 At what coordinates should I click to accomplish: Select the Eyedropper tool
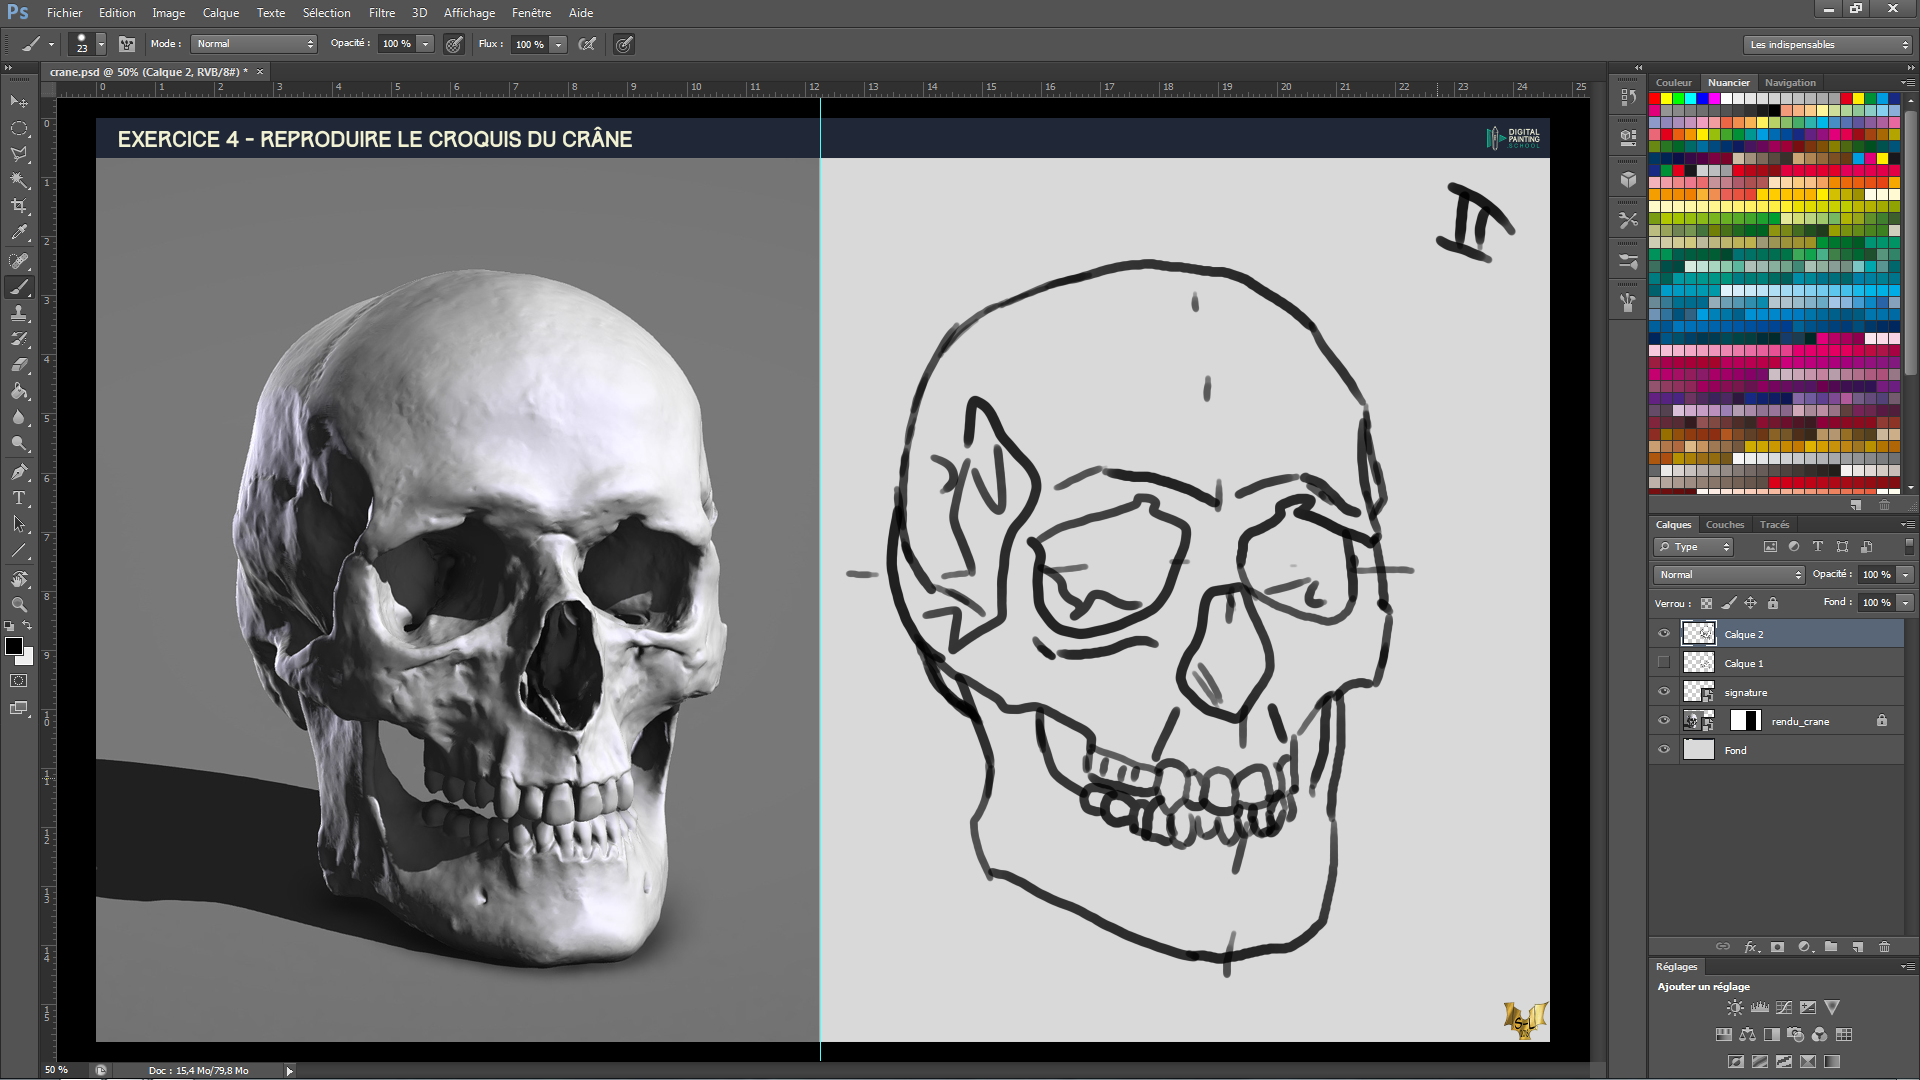(19, 232)
